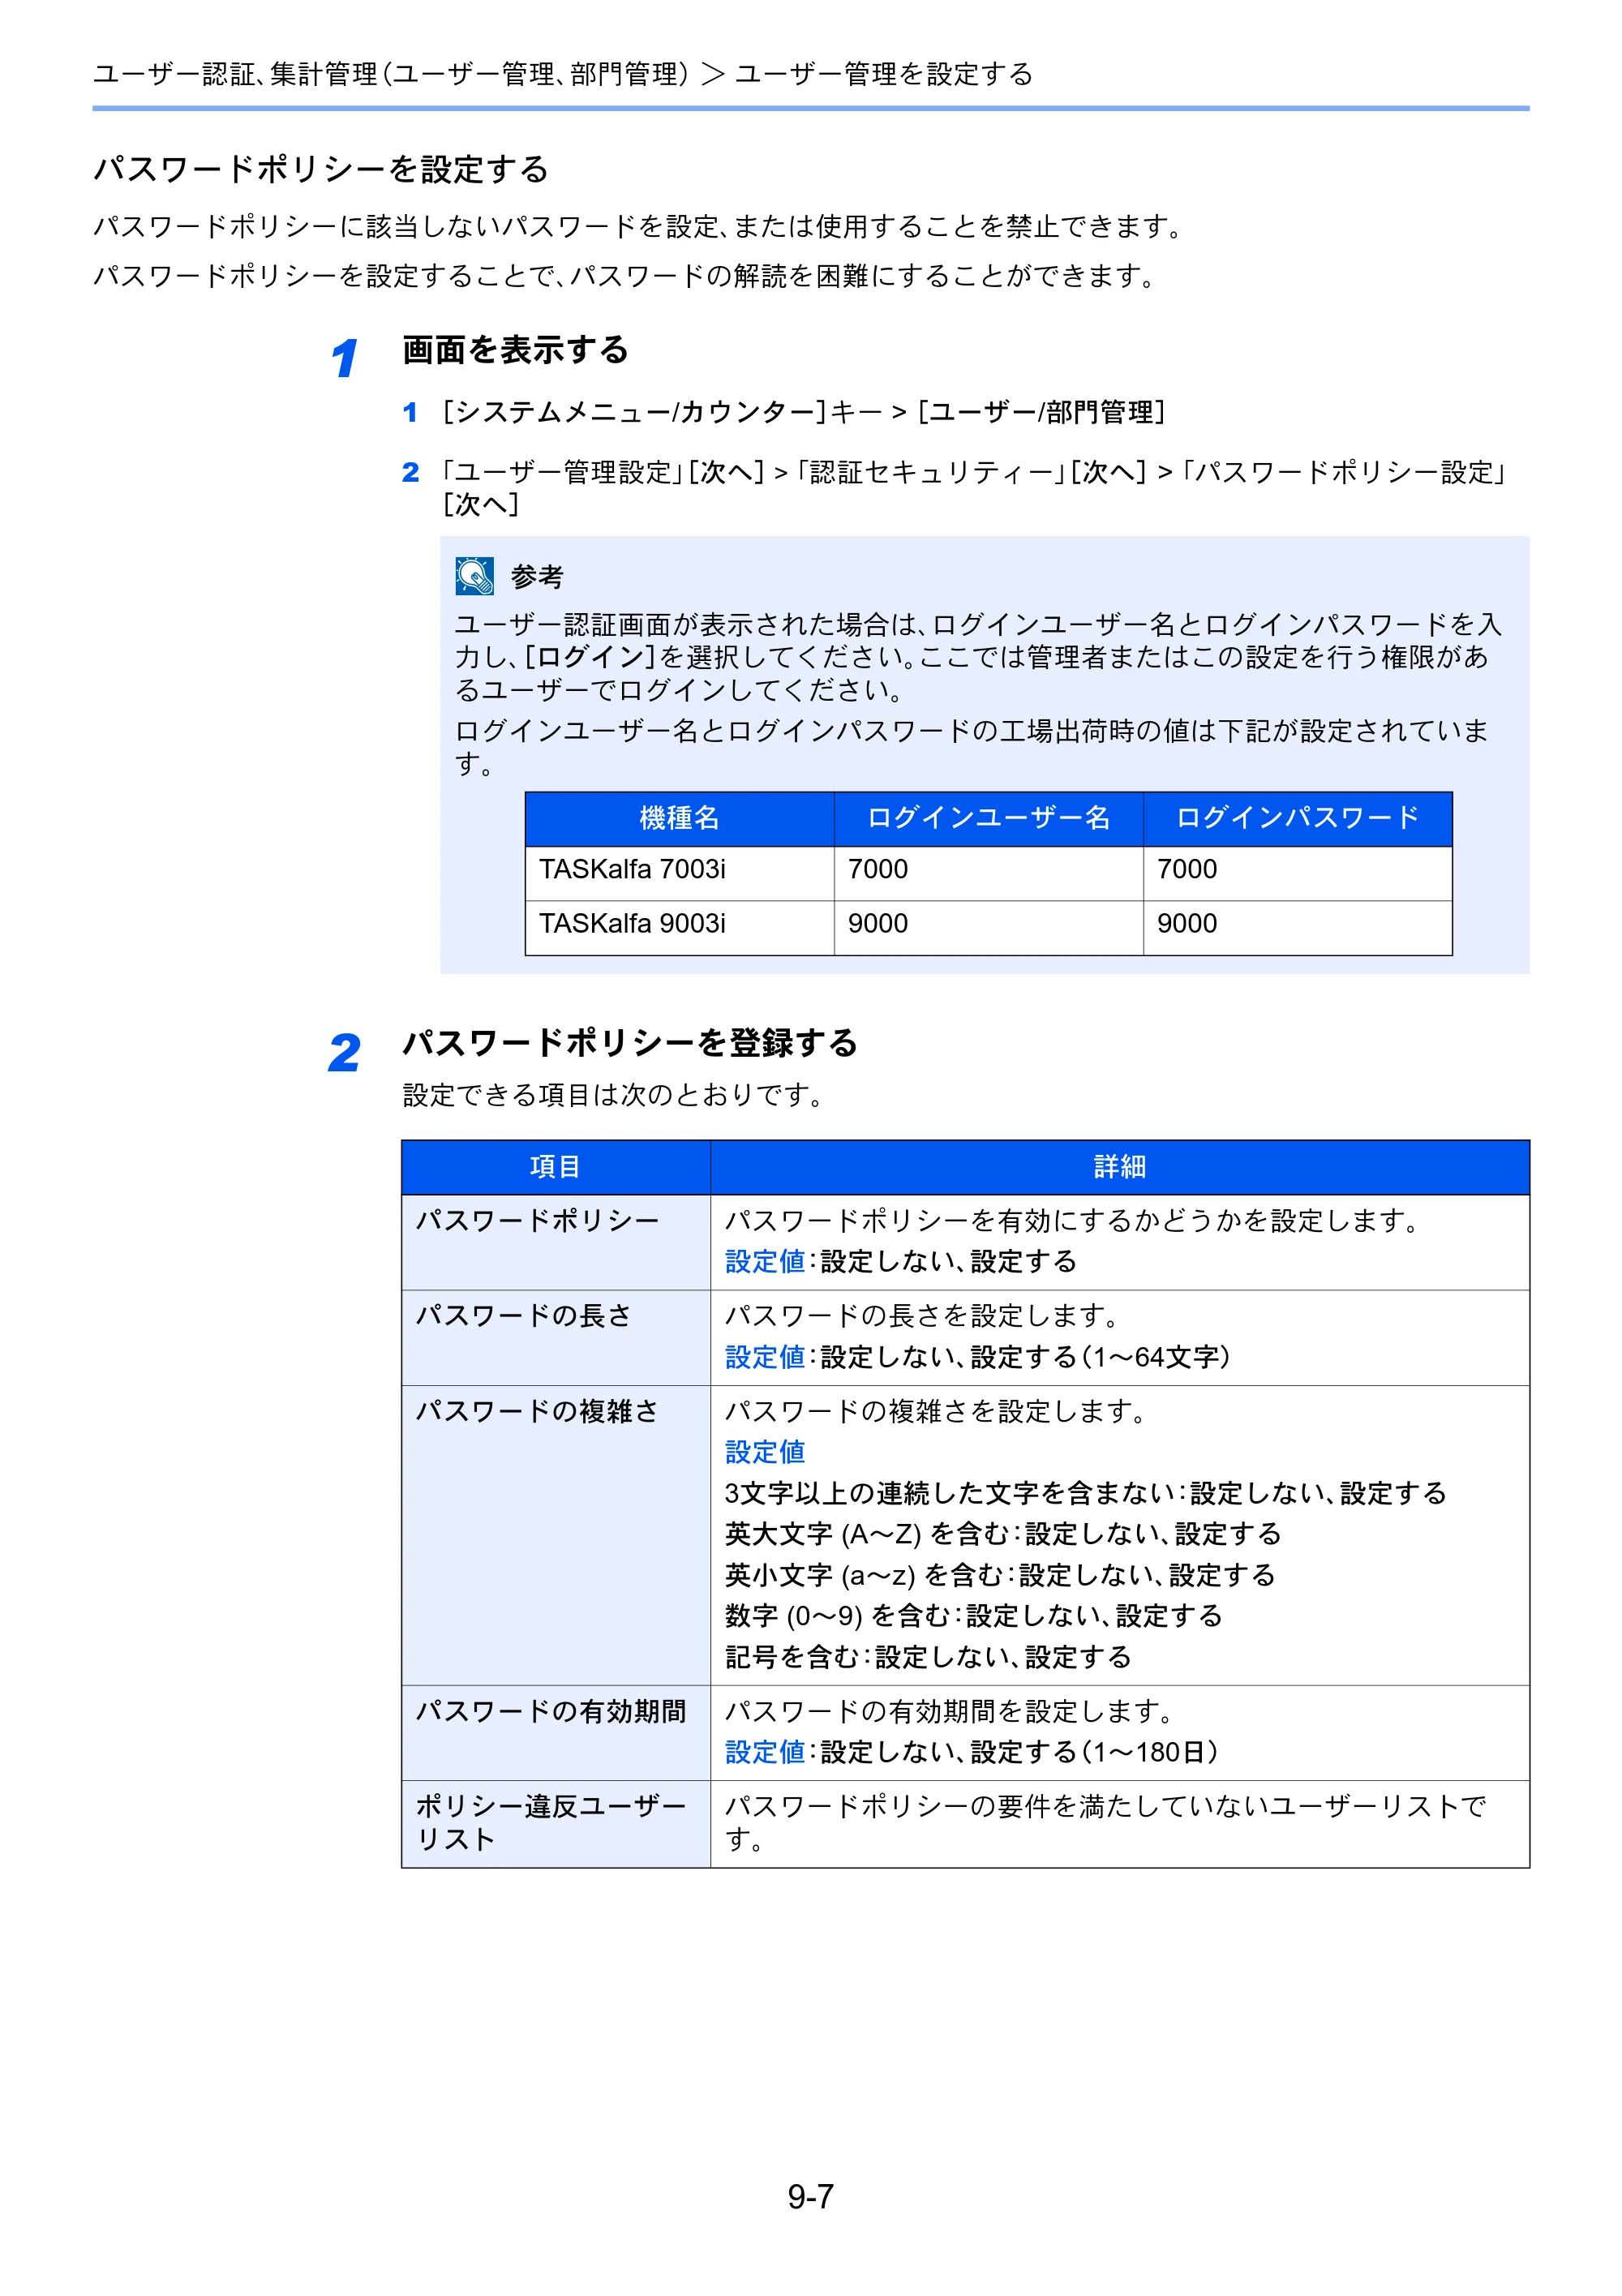Click login user name 7000 cell

pyautogui.click(x=989, y=873)
